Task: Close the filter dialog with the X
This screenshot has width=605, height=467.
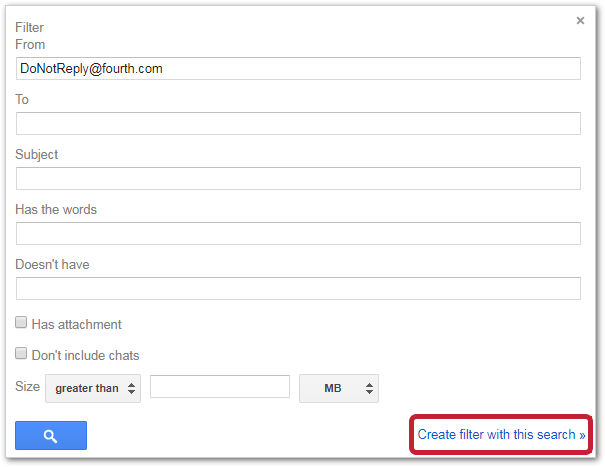Action: click(580, 21)
